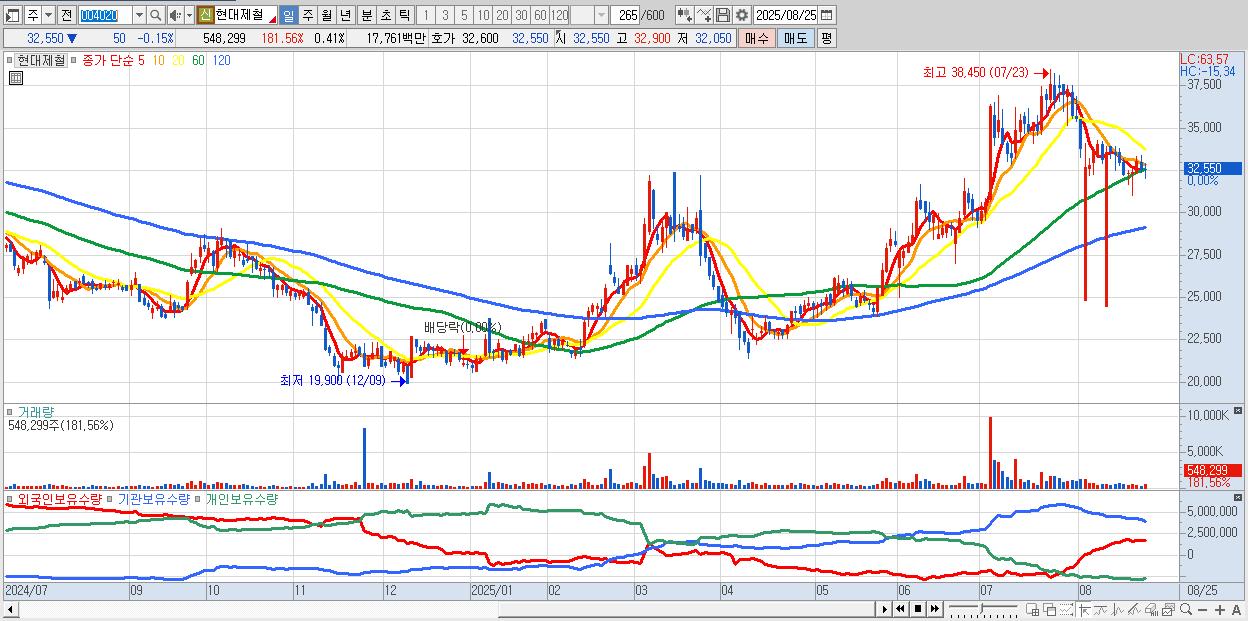The image size is (1248, 621).
Task: Click the add line indicator icon
Action: click(x=704, y=15)
